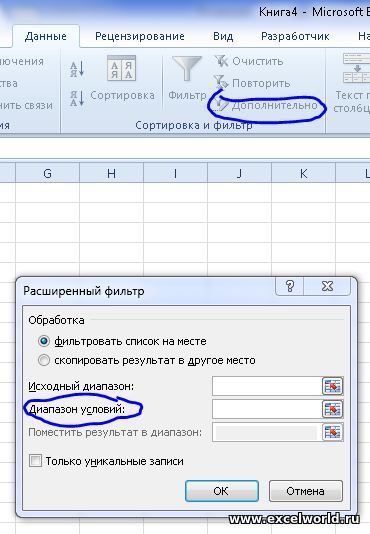Click the Исходный диапазон input field
The width and height of the screenshot is (370, 534).
tap(267, 386)
